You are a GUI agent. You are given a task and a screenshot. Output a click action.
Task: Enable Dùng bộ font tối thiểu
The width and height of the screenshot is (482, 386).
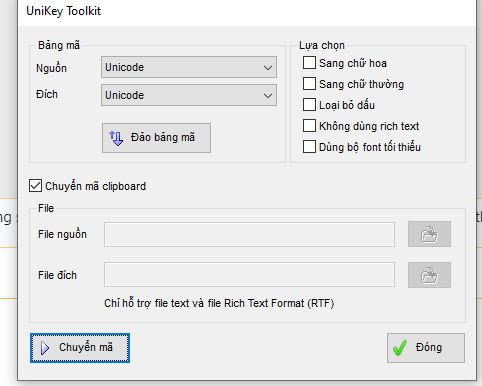[309, 147]
